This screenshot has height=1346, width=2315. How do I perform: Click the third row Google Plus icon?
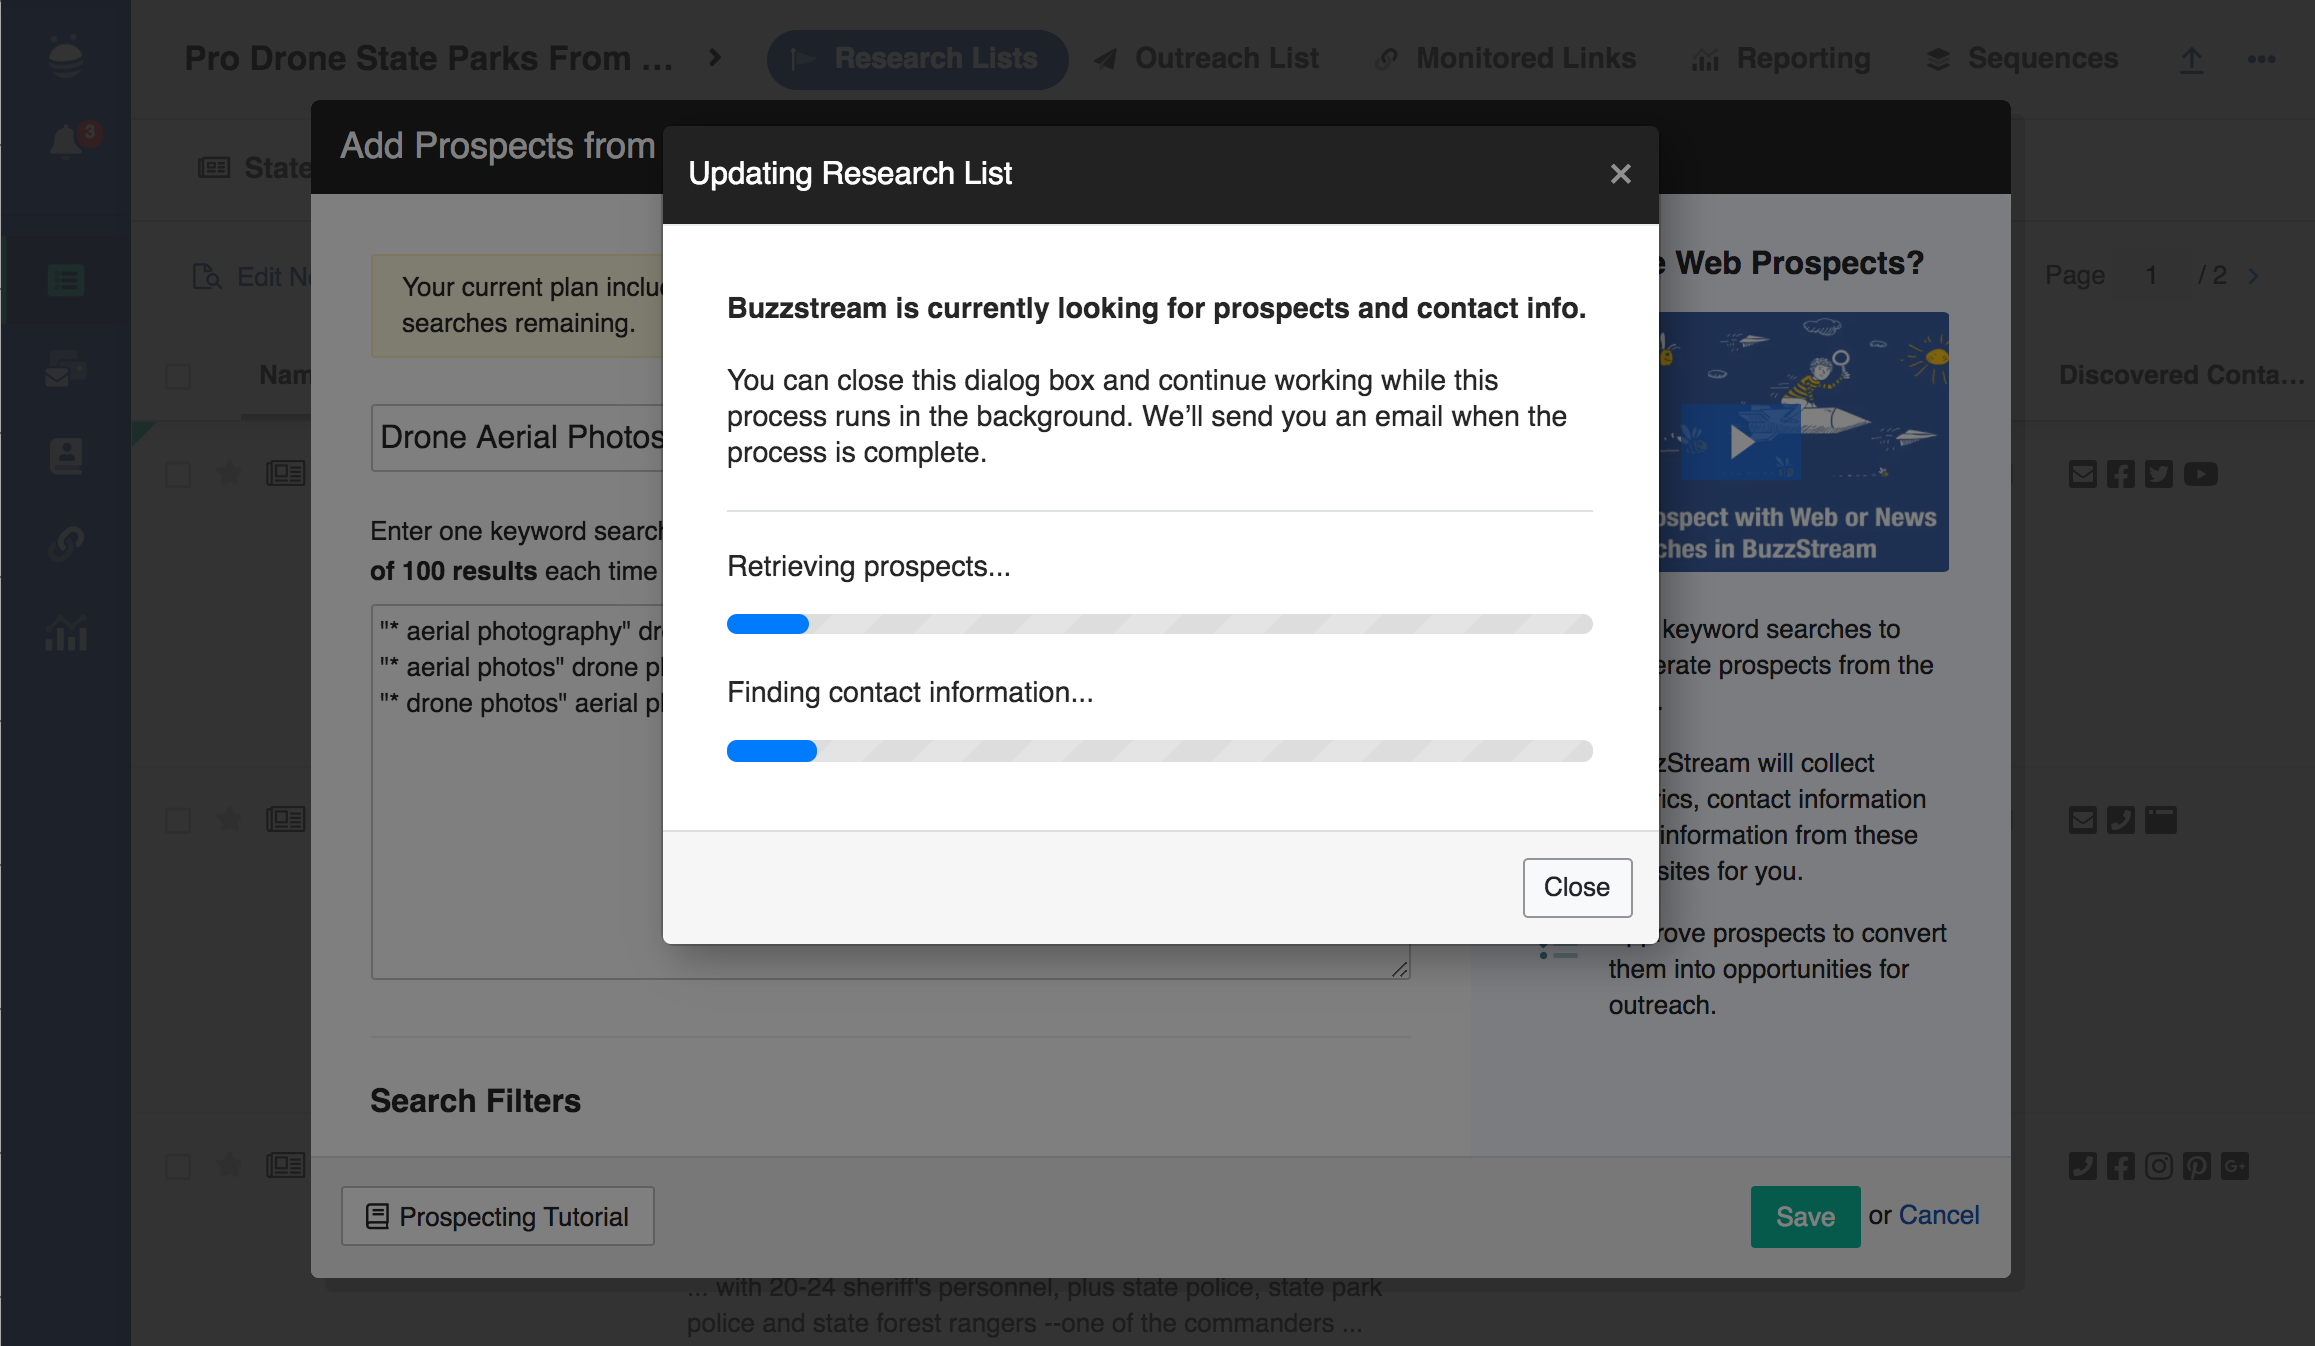(2235, 1166)
